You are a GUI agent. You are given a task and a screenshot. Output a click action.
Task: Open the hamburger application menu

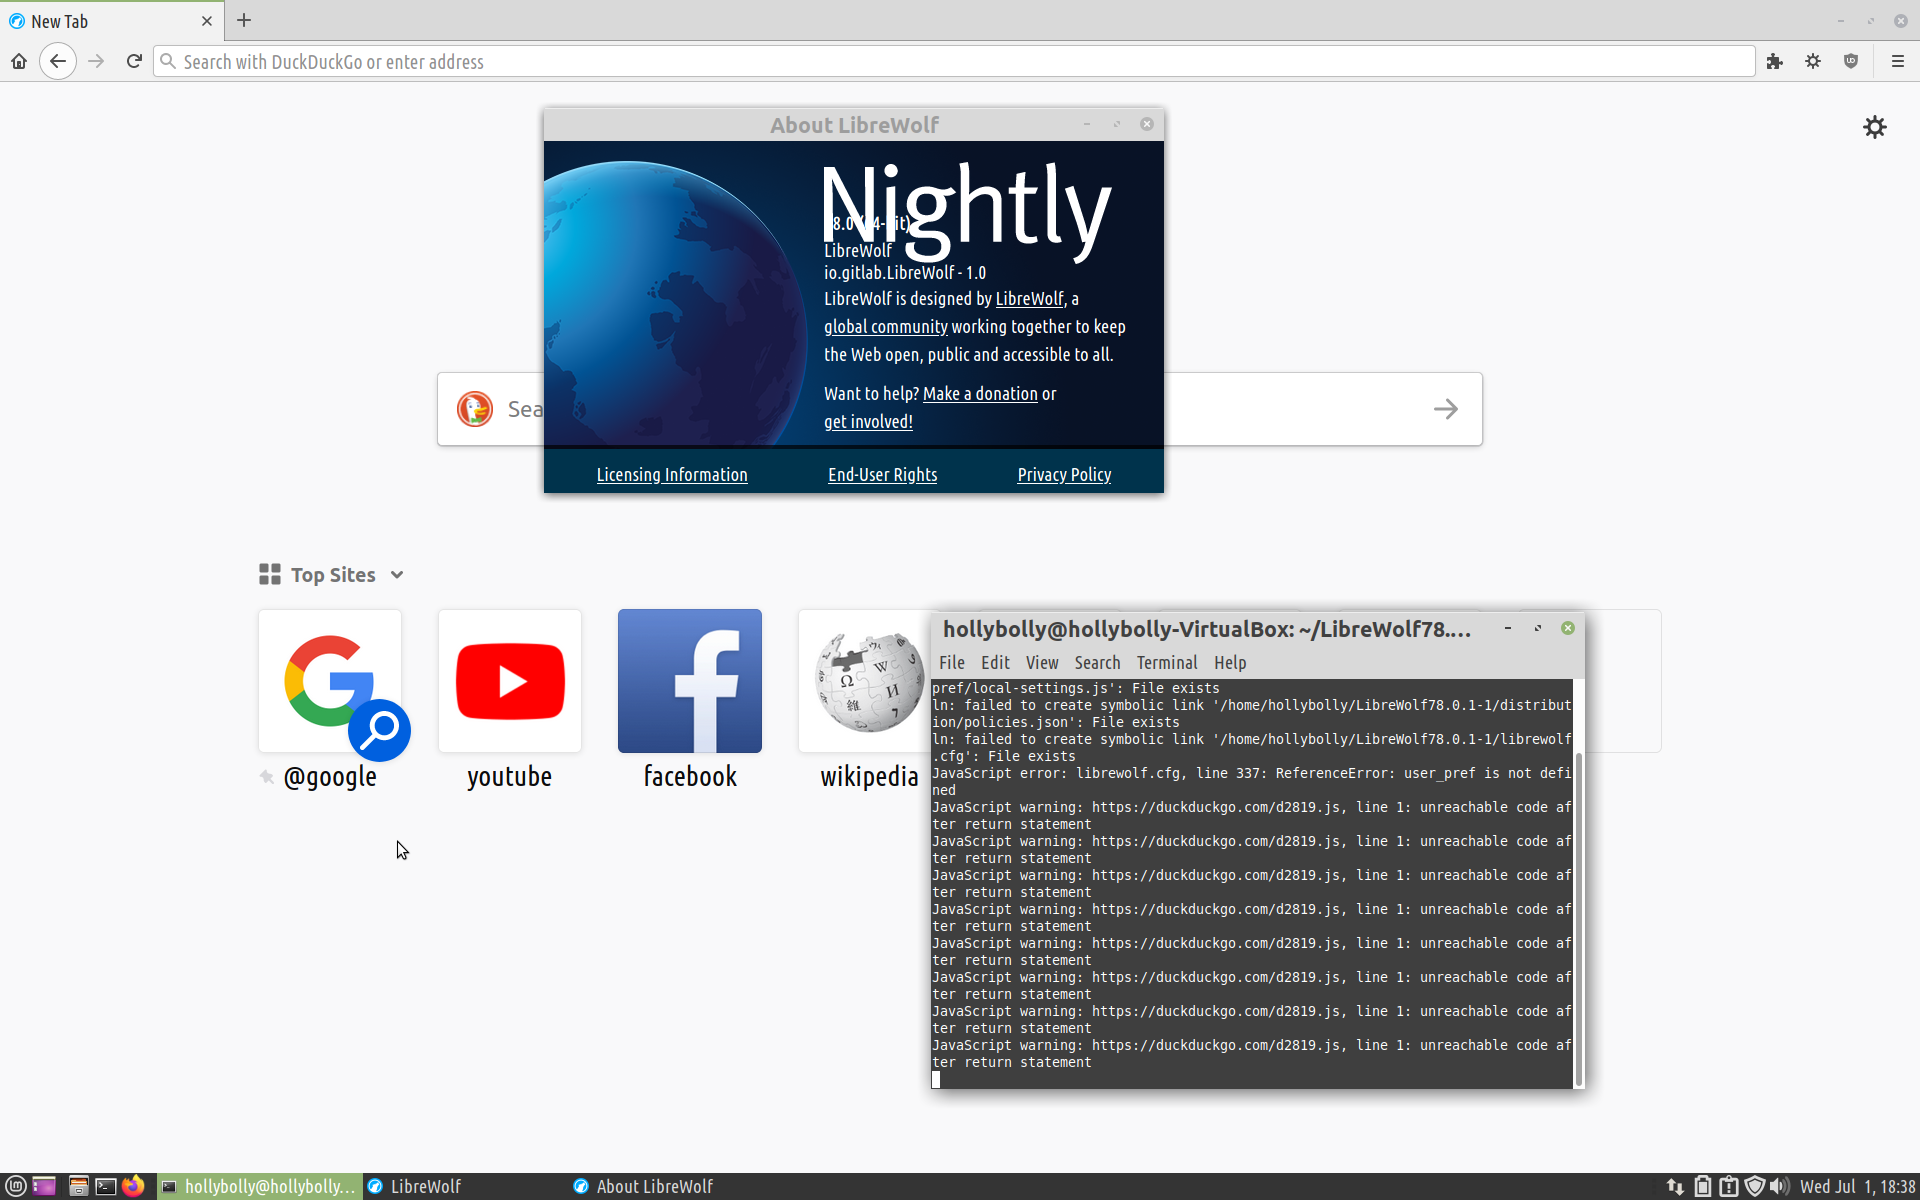coord(1897,62)
